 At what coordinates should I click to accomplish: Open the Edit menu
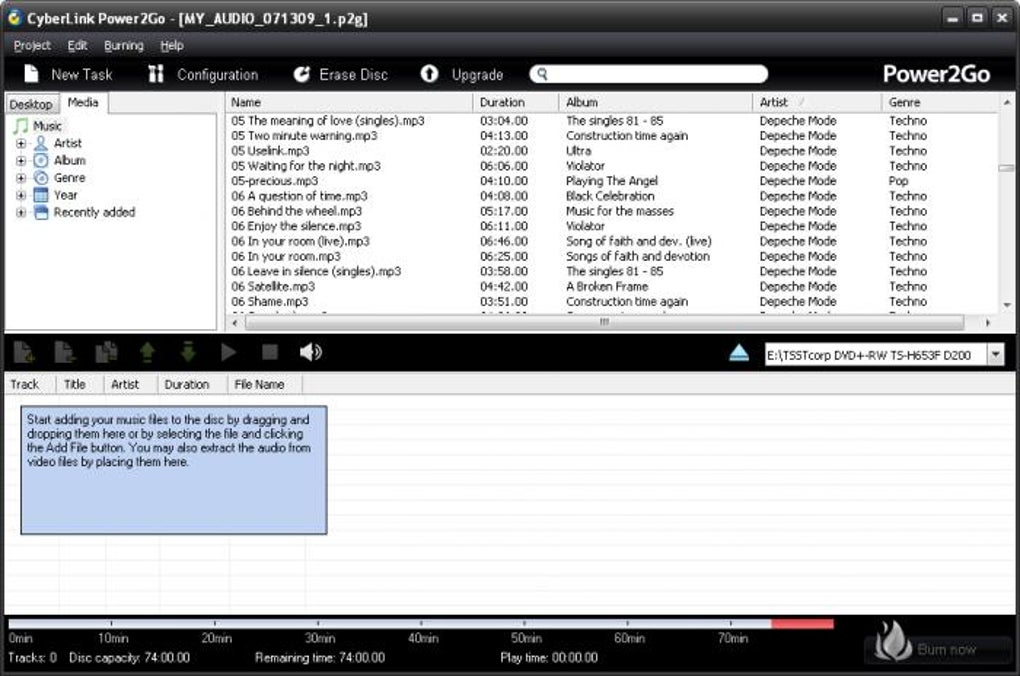click(77, 46)
